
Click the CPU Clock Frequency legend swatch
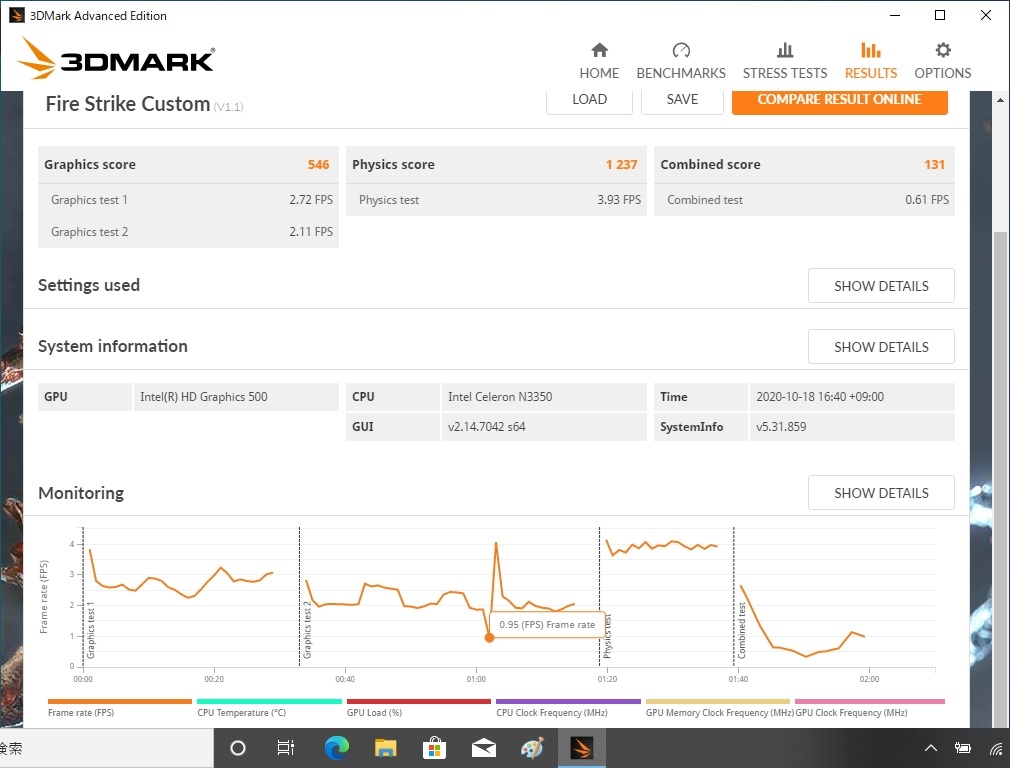[568, 702]
